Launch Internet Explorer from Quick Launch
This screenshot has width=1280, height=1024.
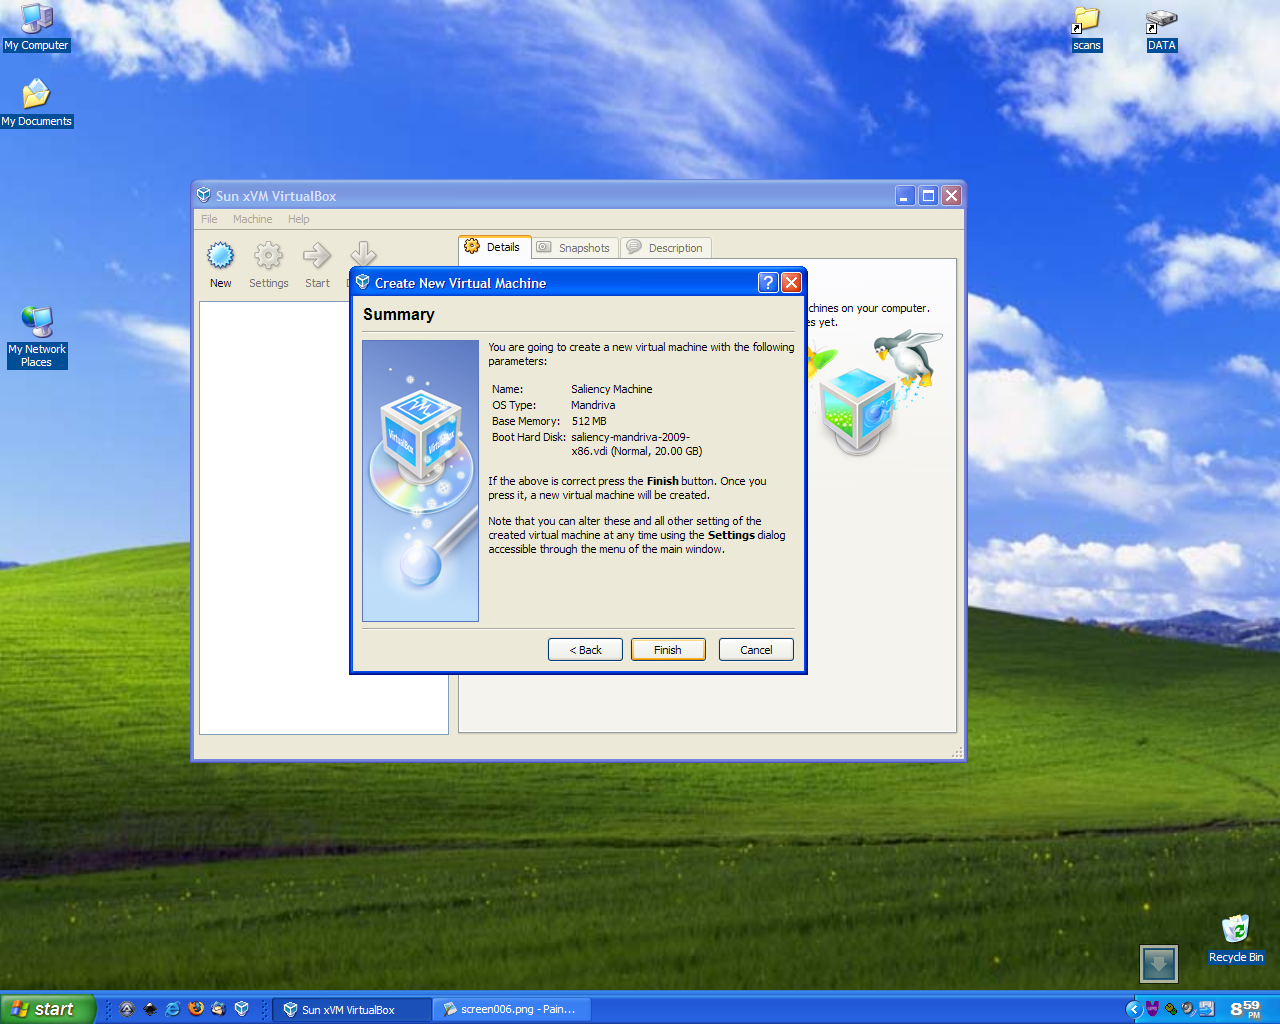(173, 1009)
